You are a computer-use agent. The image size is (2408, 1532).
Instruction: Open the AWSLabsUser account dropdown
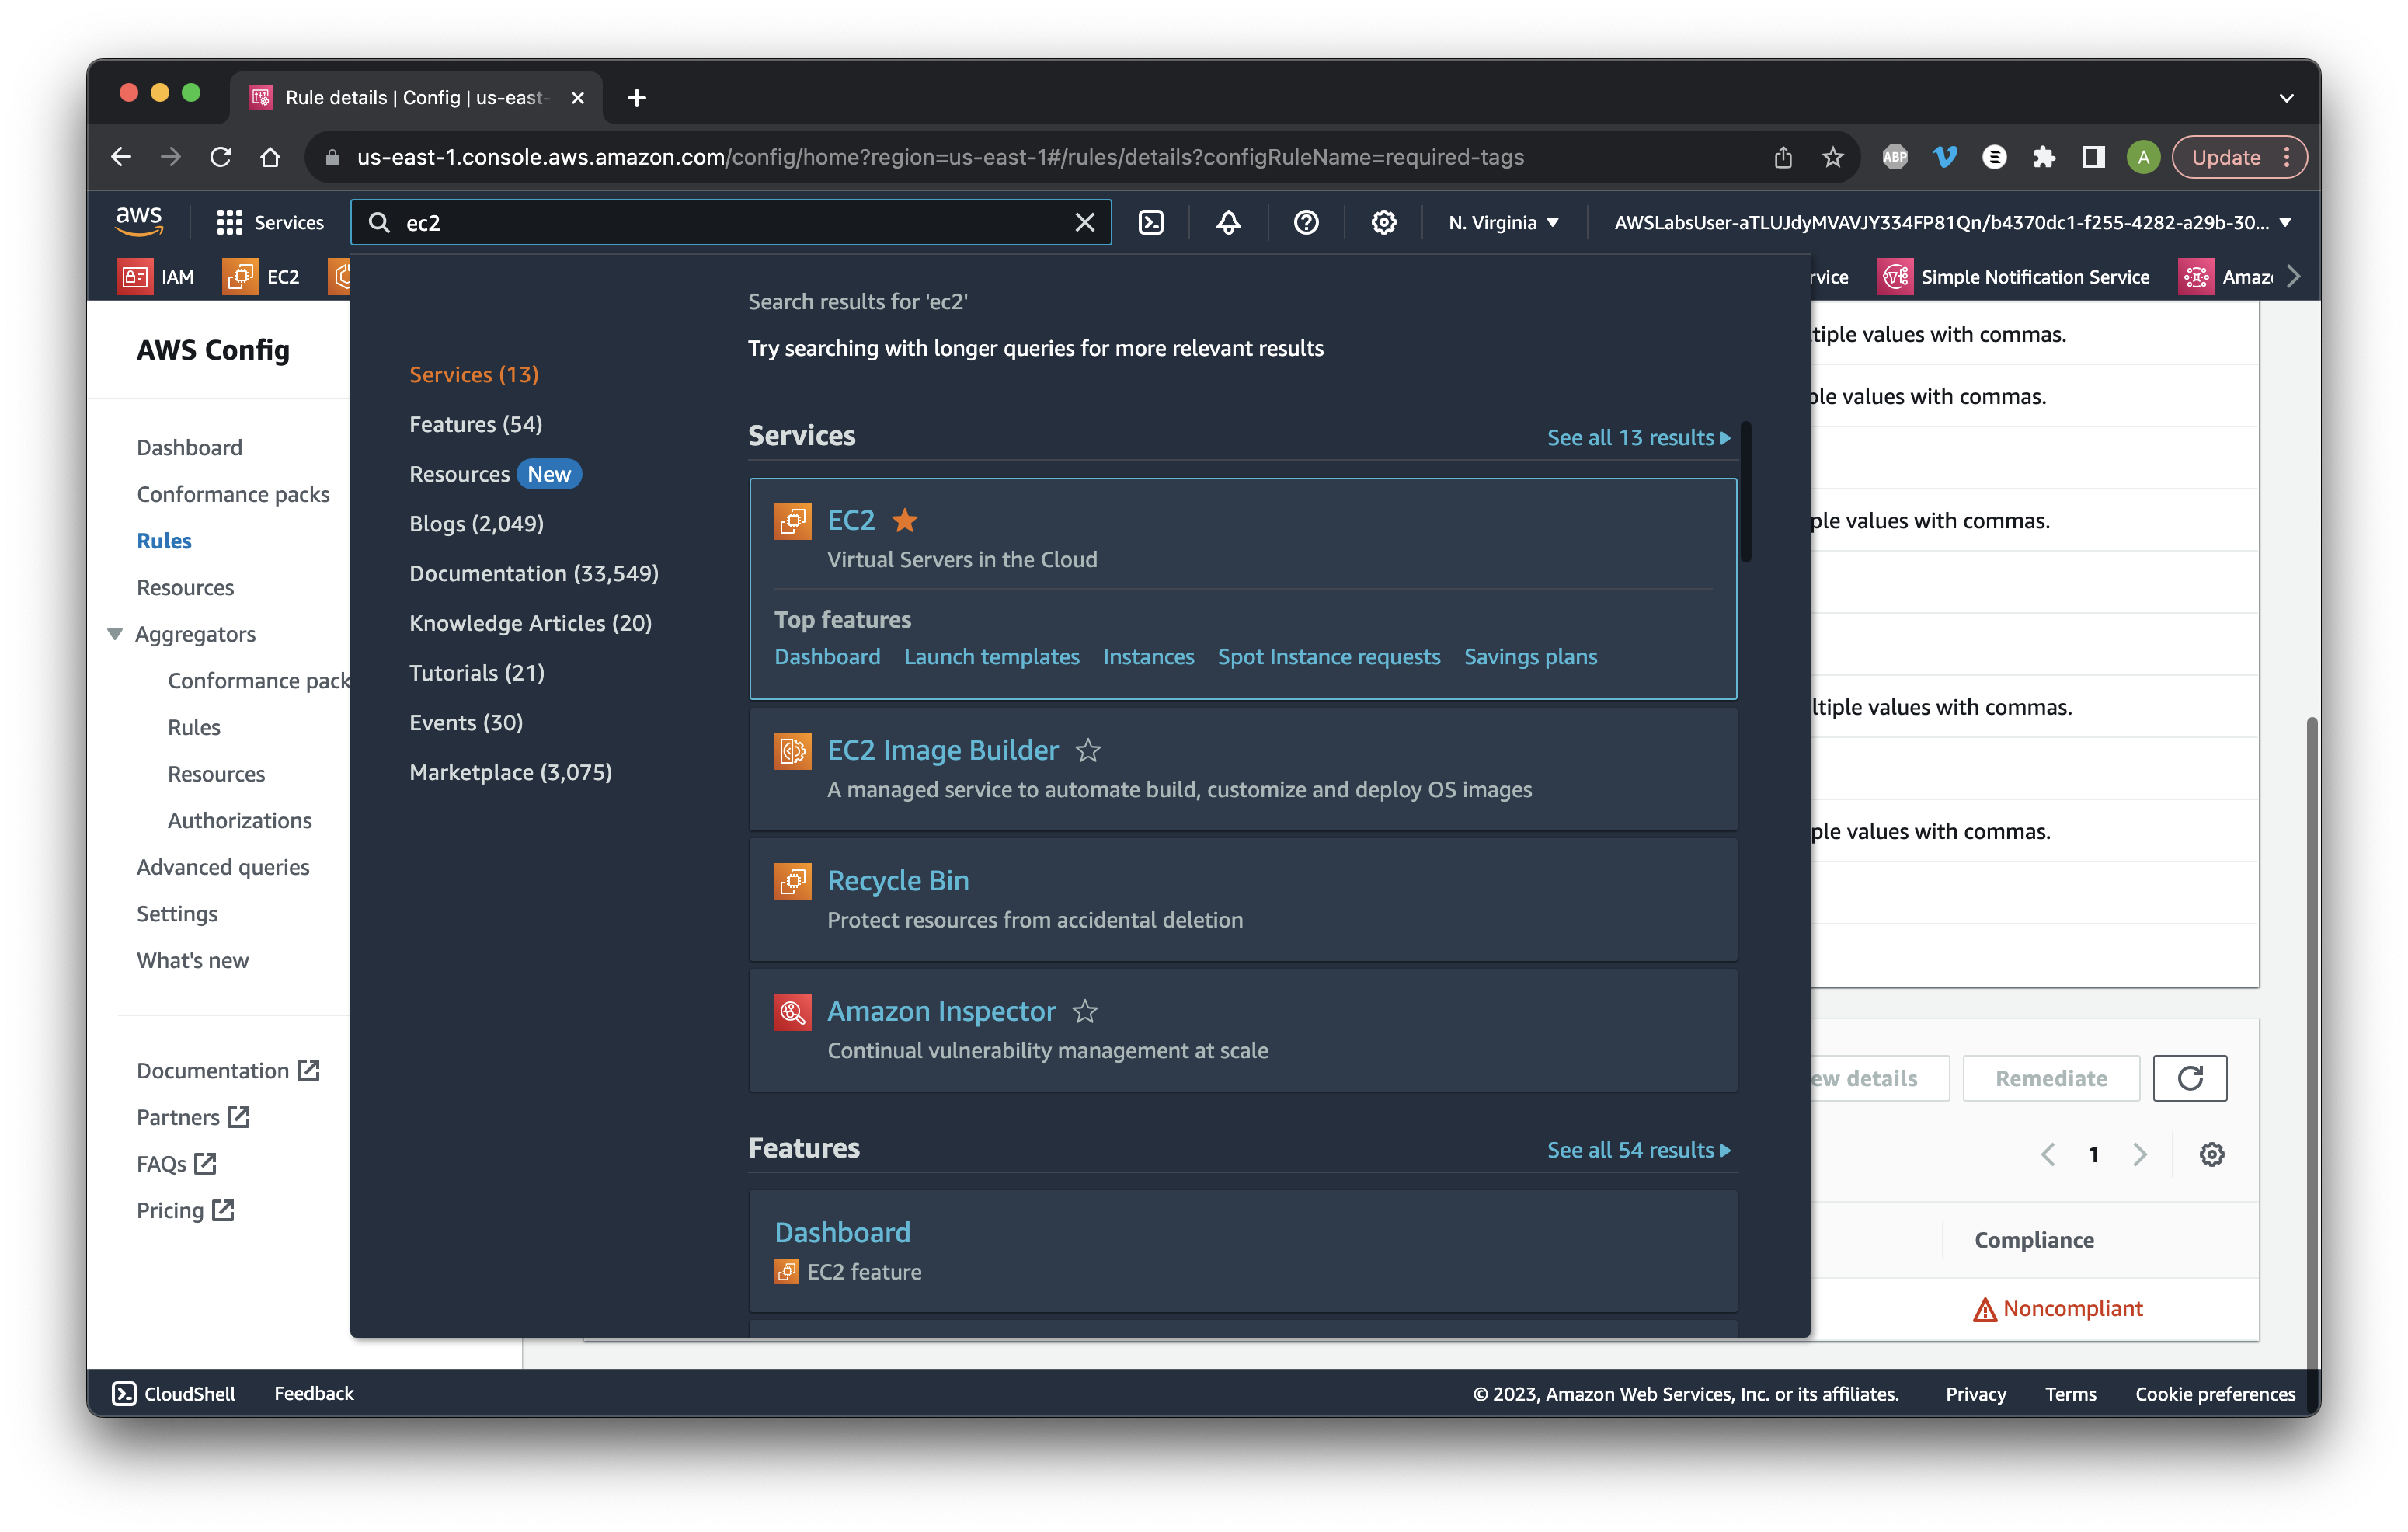tap(1951, 222)
